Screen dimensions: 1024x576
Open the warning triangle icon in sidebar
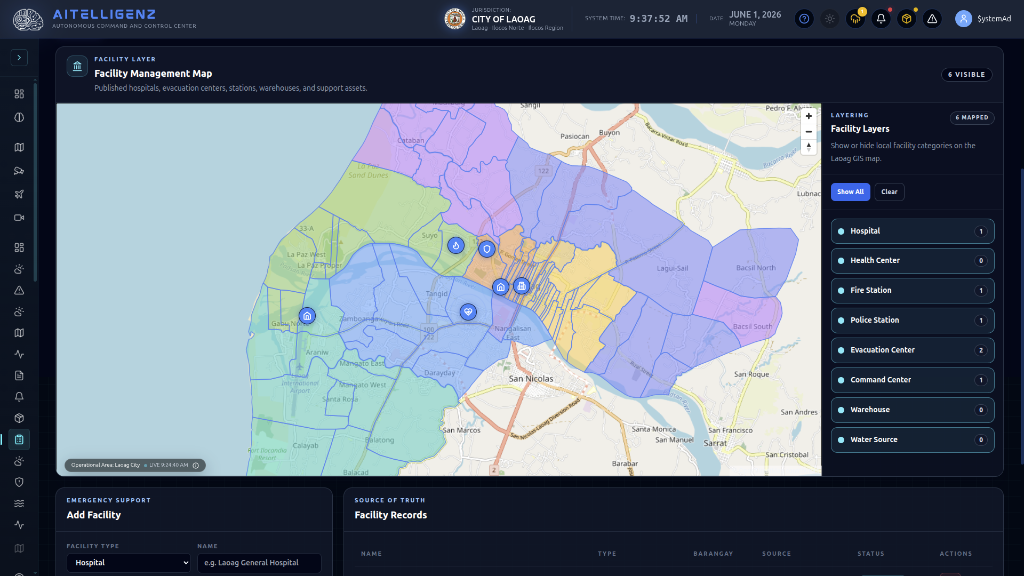point(19,291)
